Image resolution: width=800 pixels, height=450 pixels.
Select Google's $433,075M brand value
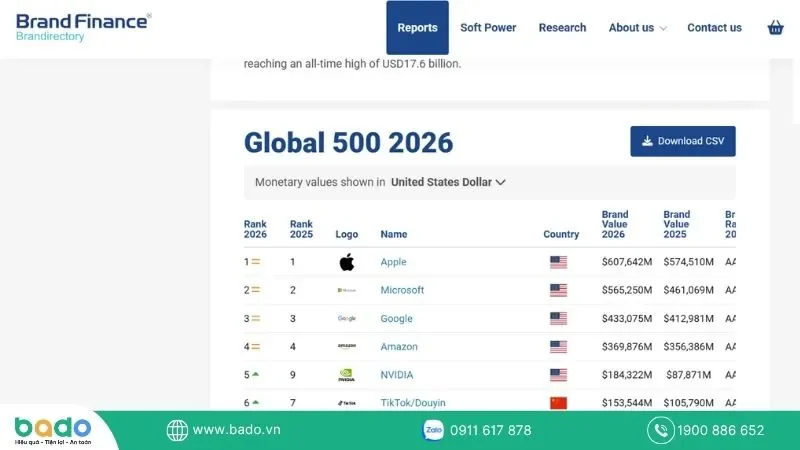627,318
